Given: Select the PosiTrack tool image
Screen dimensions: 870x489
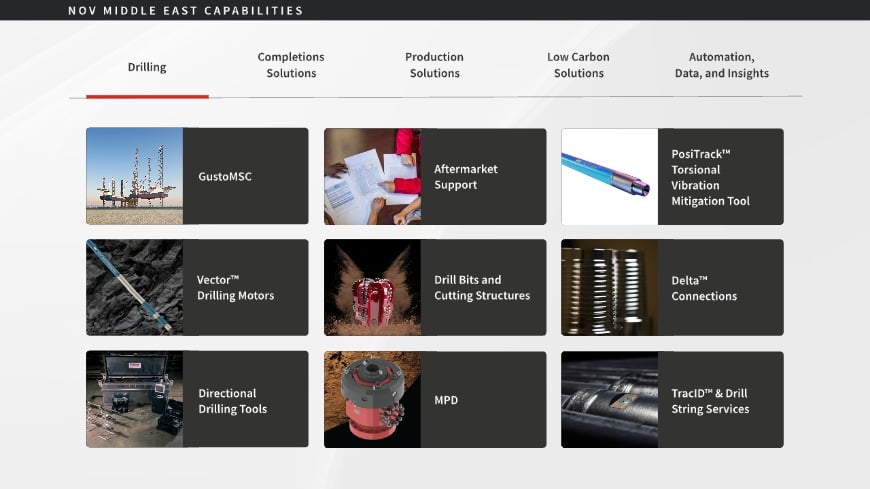Looking at the screenshot, I should [609, 176].
